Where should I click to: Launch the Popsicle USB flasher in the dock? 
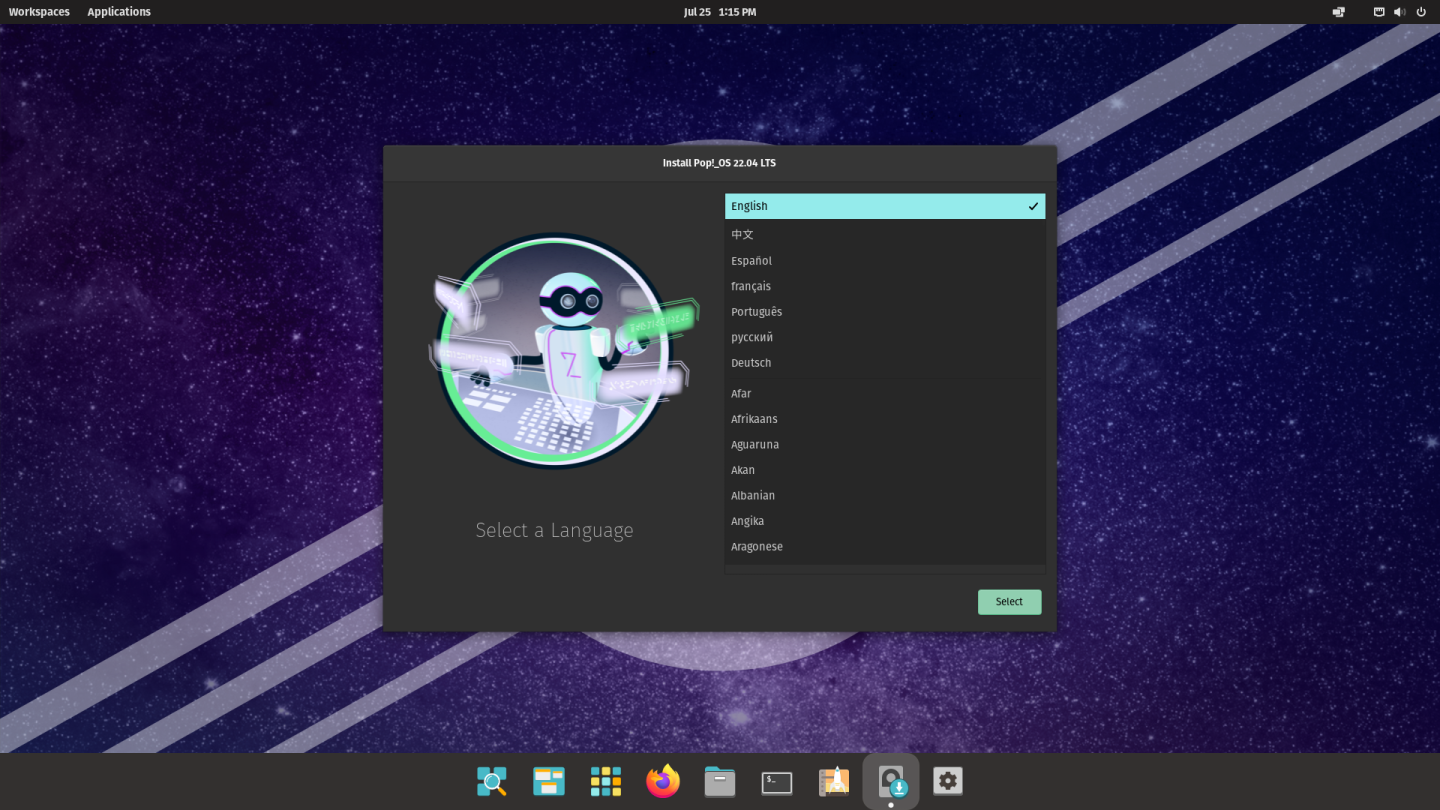coord(834,781)
